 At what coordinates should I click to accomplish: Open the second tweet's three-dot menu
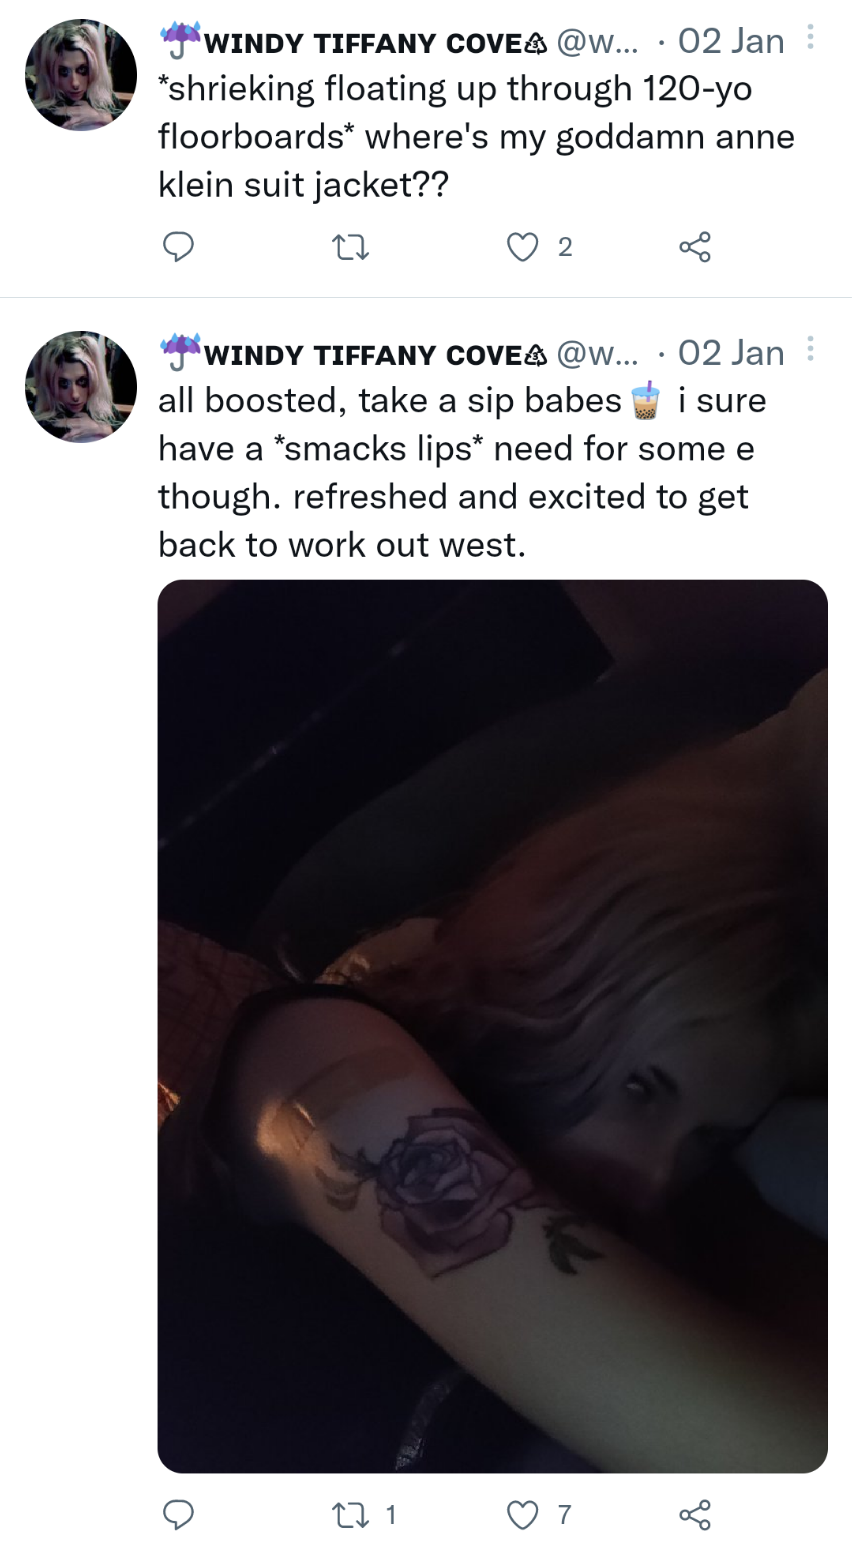click(x=810, y=349)
